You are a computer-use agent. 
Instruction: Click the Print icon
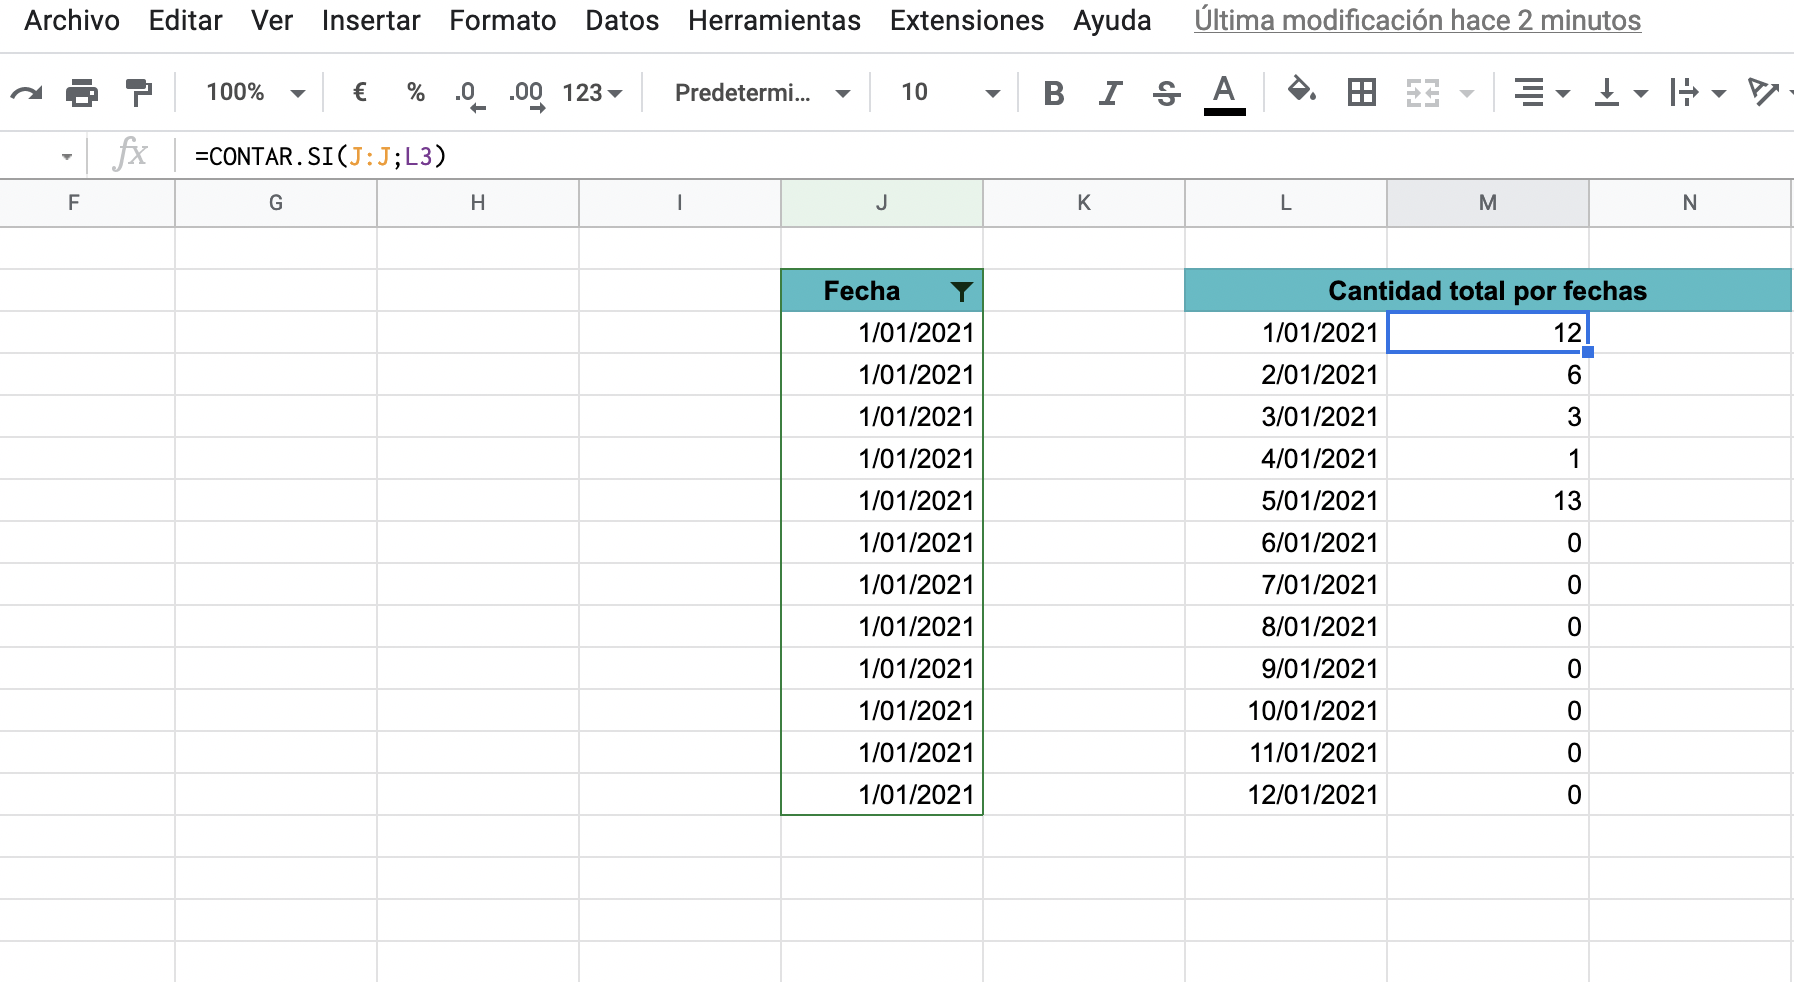point(82,93)
